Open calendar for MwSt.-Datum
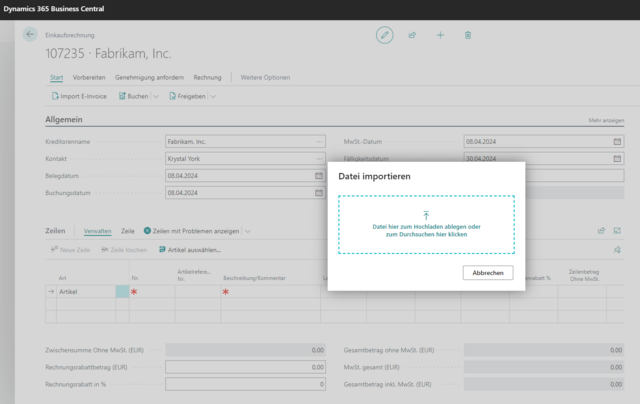The width and height of the screenshot is (640, 404). (617, 142)
